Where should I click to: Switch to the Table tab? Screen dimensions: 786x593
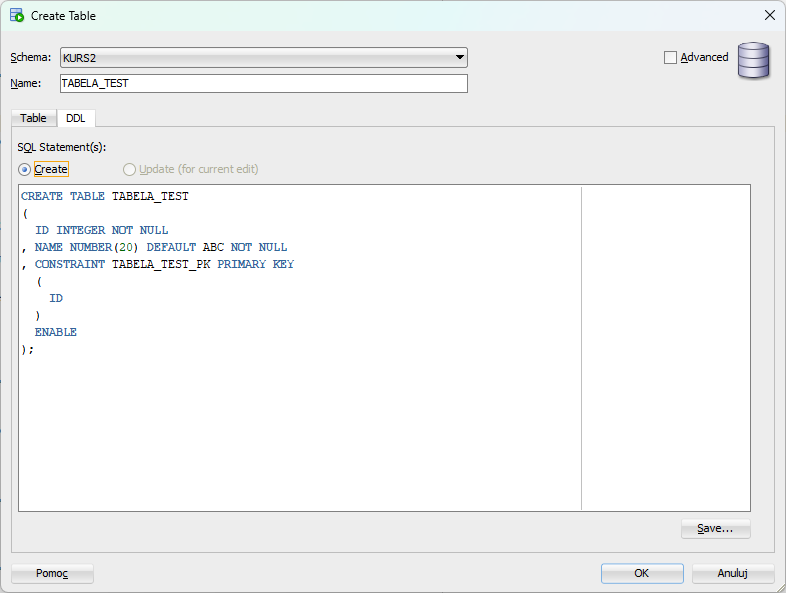[33, 118]
